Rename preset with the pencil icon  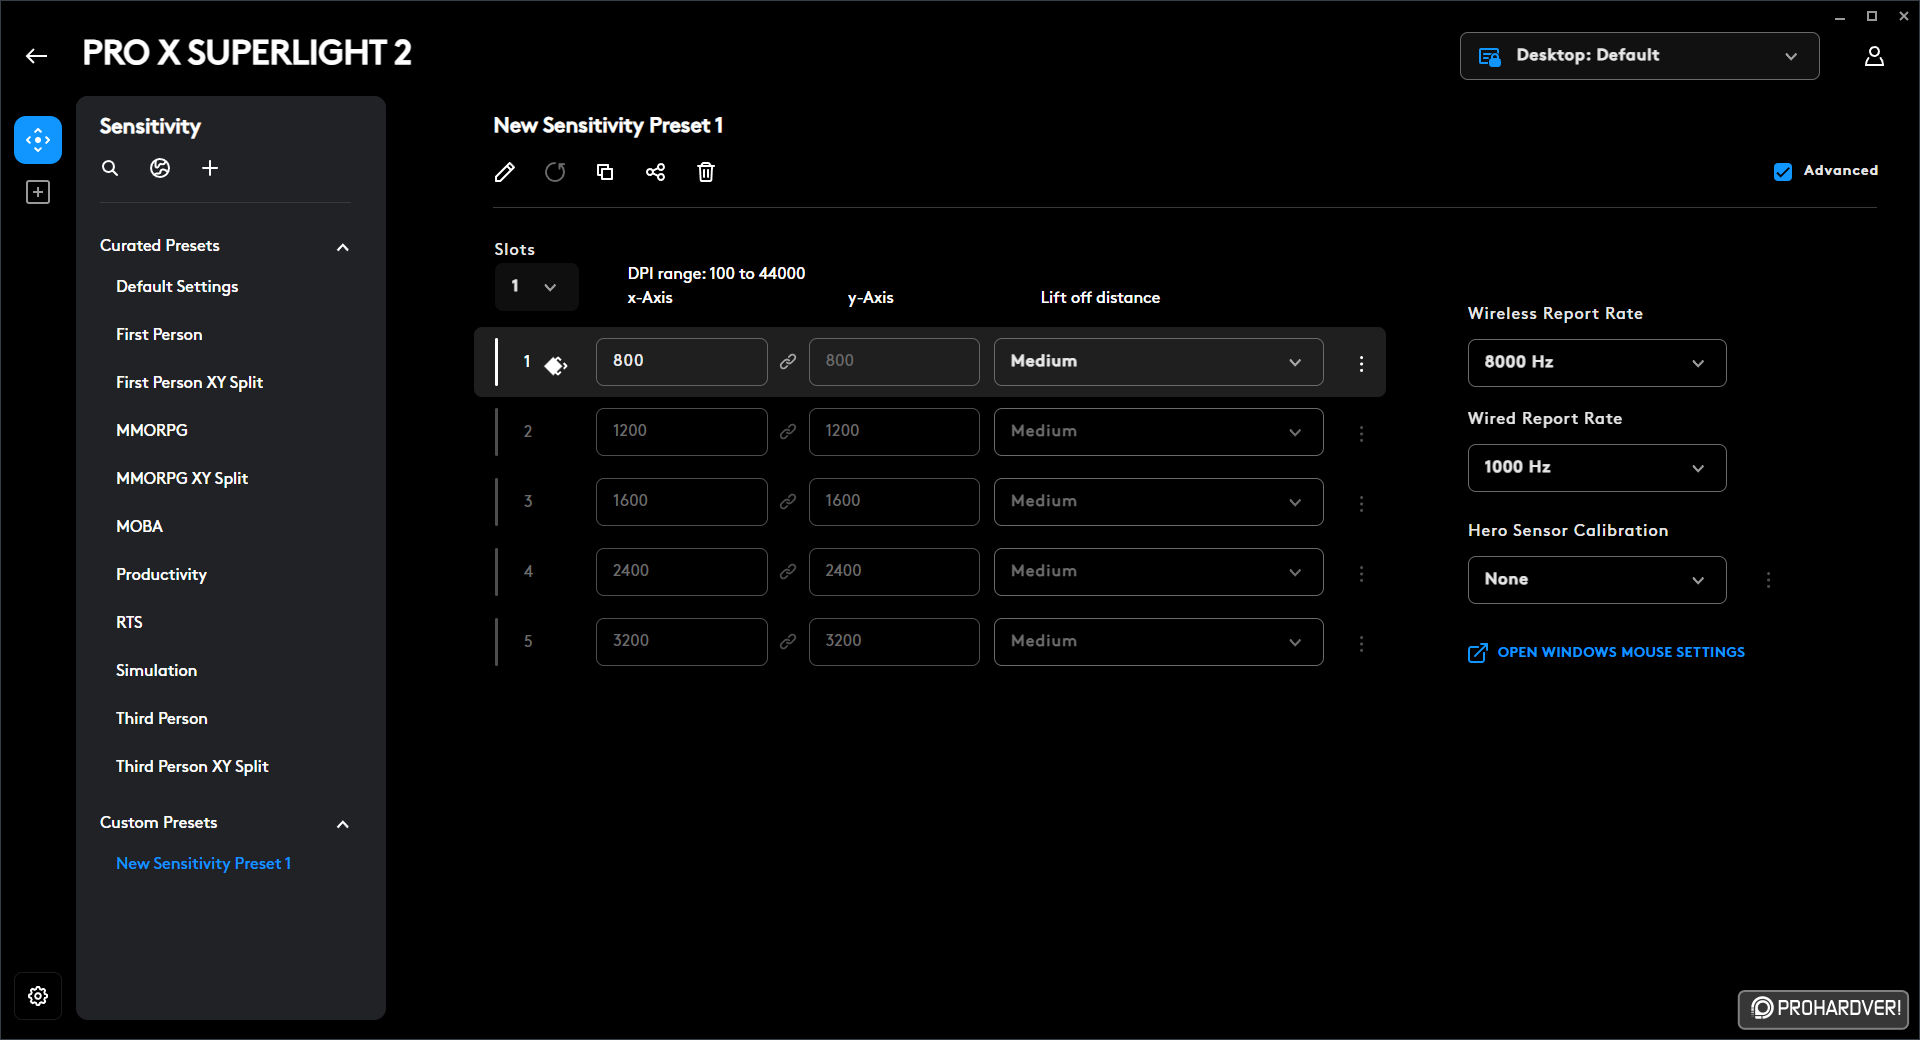(505, 172)
